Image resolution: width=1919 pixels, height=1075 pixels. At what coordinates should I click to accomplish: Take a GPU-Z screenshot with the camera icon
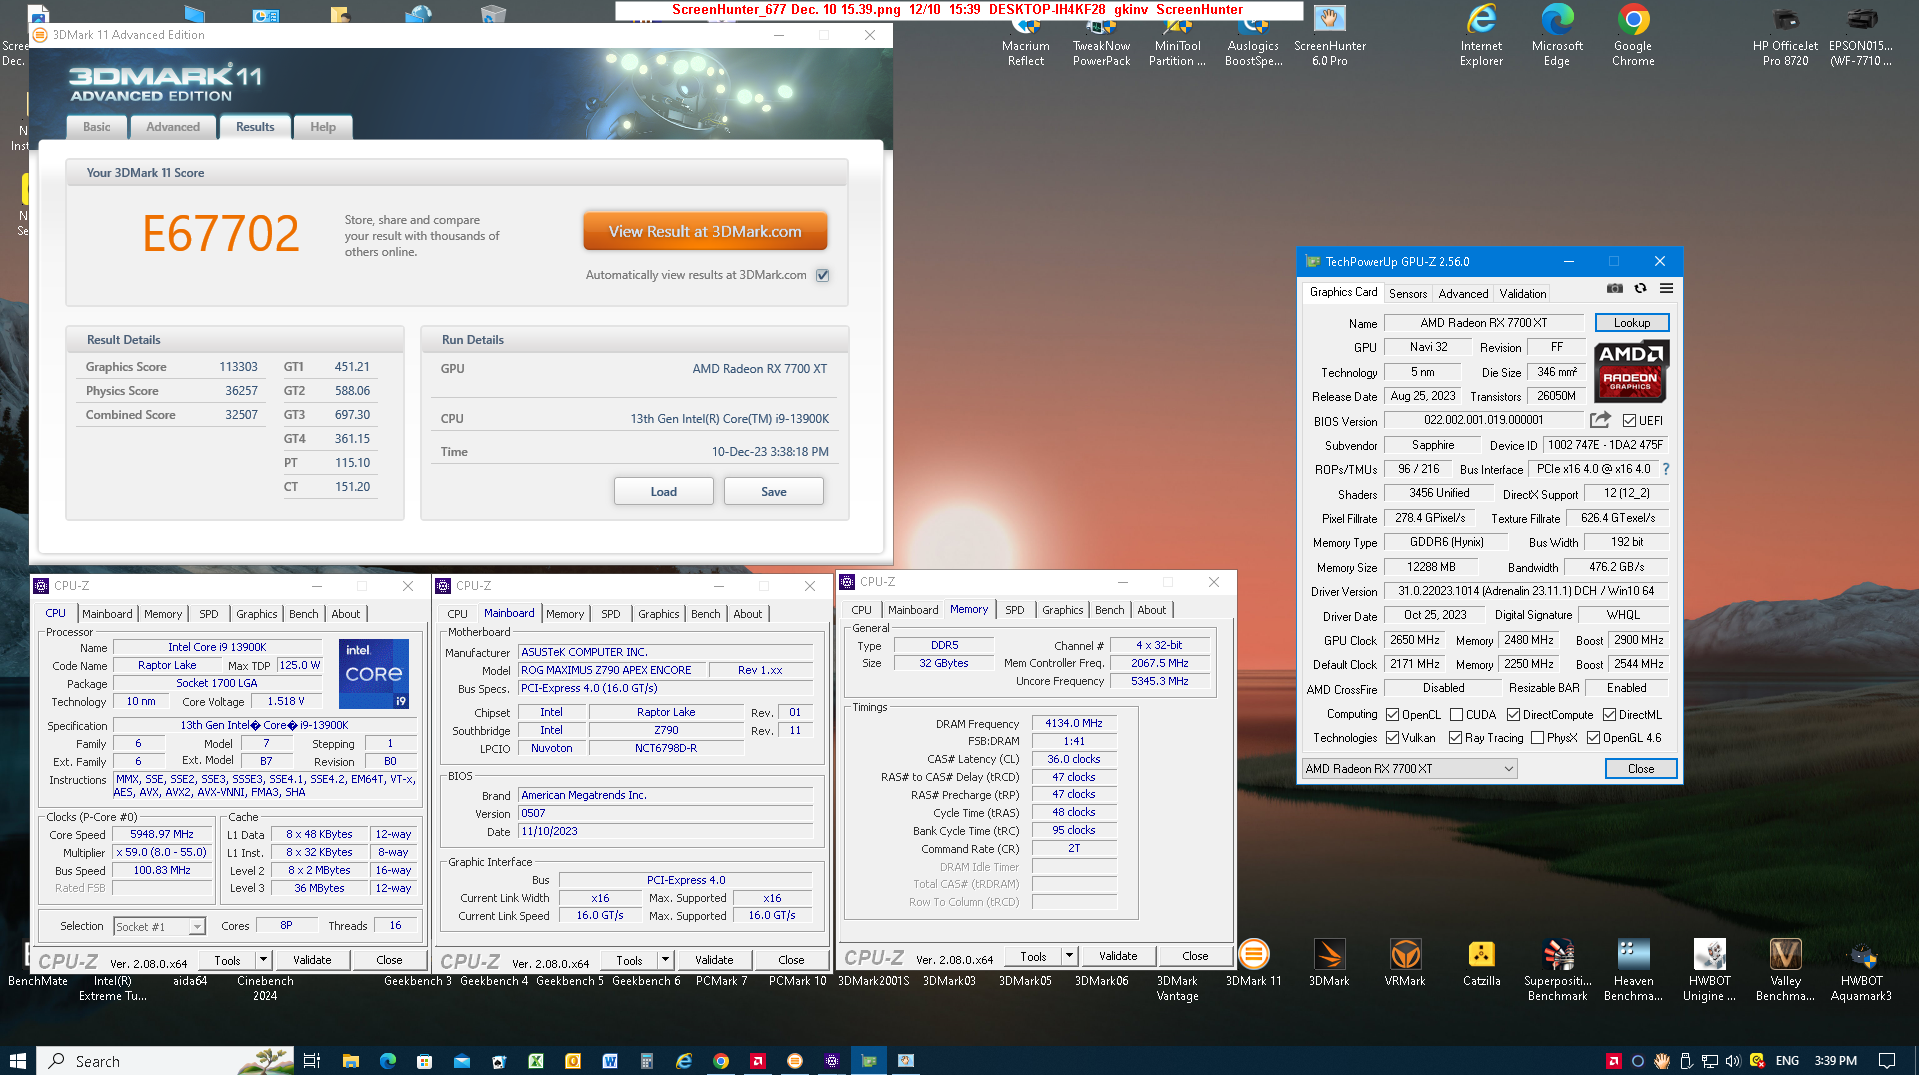[x=1614, y=289]
